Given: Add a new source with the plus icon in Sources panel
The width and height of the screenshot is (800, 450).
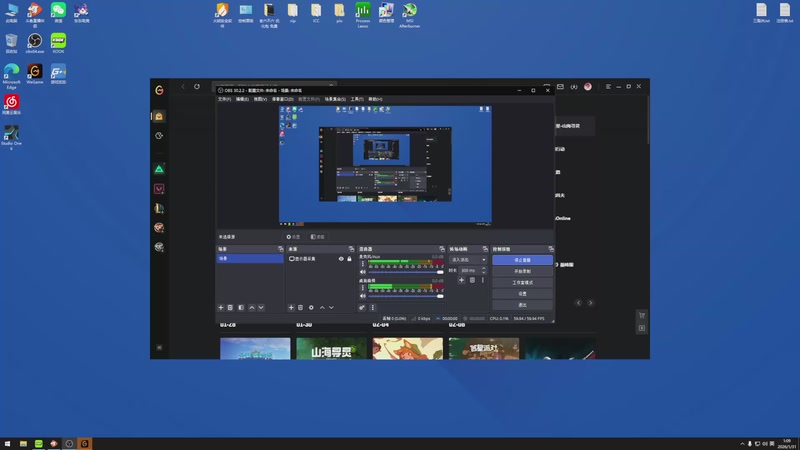Looking at the screenshot, I should tap(291, 308).
